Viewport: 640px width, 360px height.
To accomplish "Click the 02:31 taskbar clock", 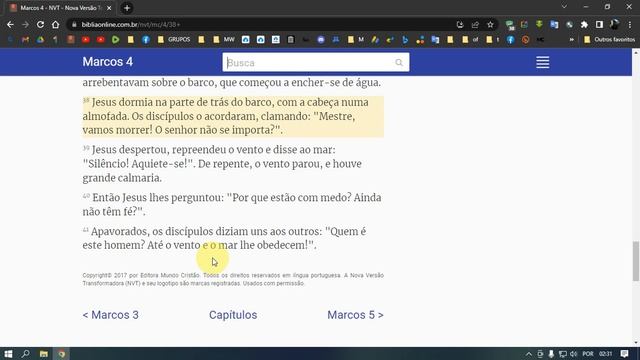I will (605, 353).
